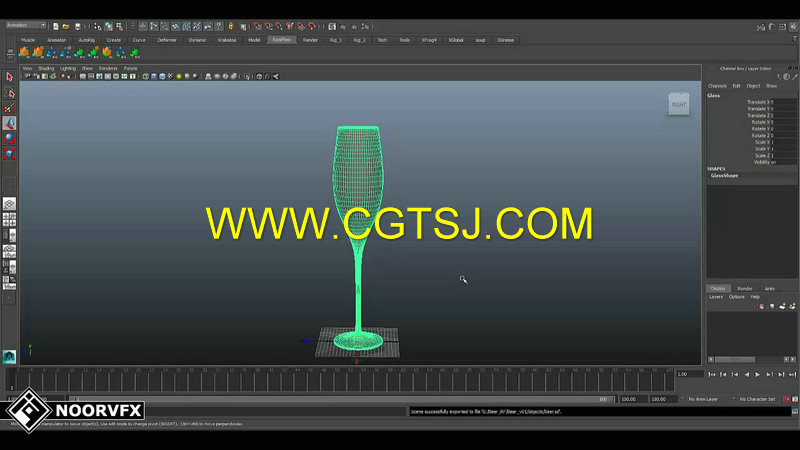The width and height of the screenshot is (800, 450).
Task: Click the Translate X value field
Action: (x=783, y=102)
